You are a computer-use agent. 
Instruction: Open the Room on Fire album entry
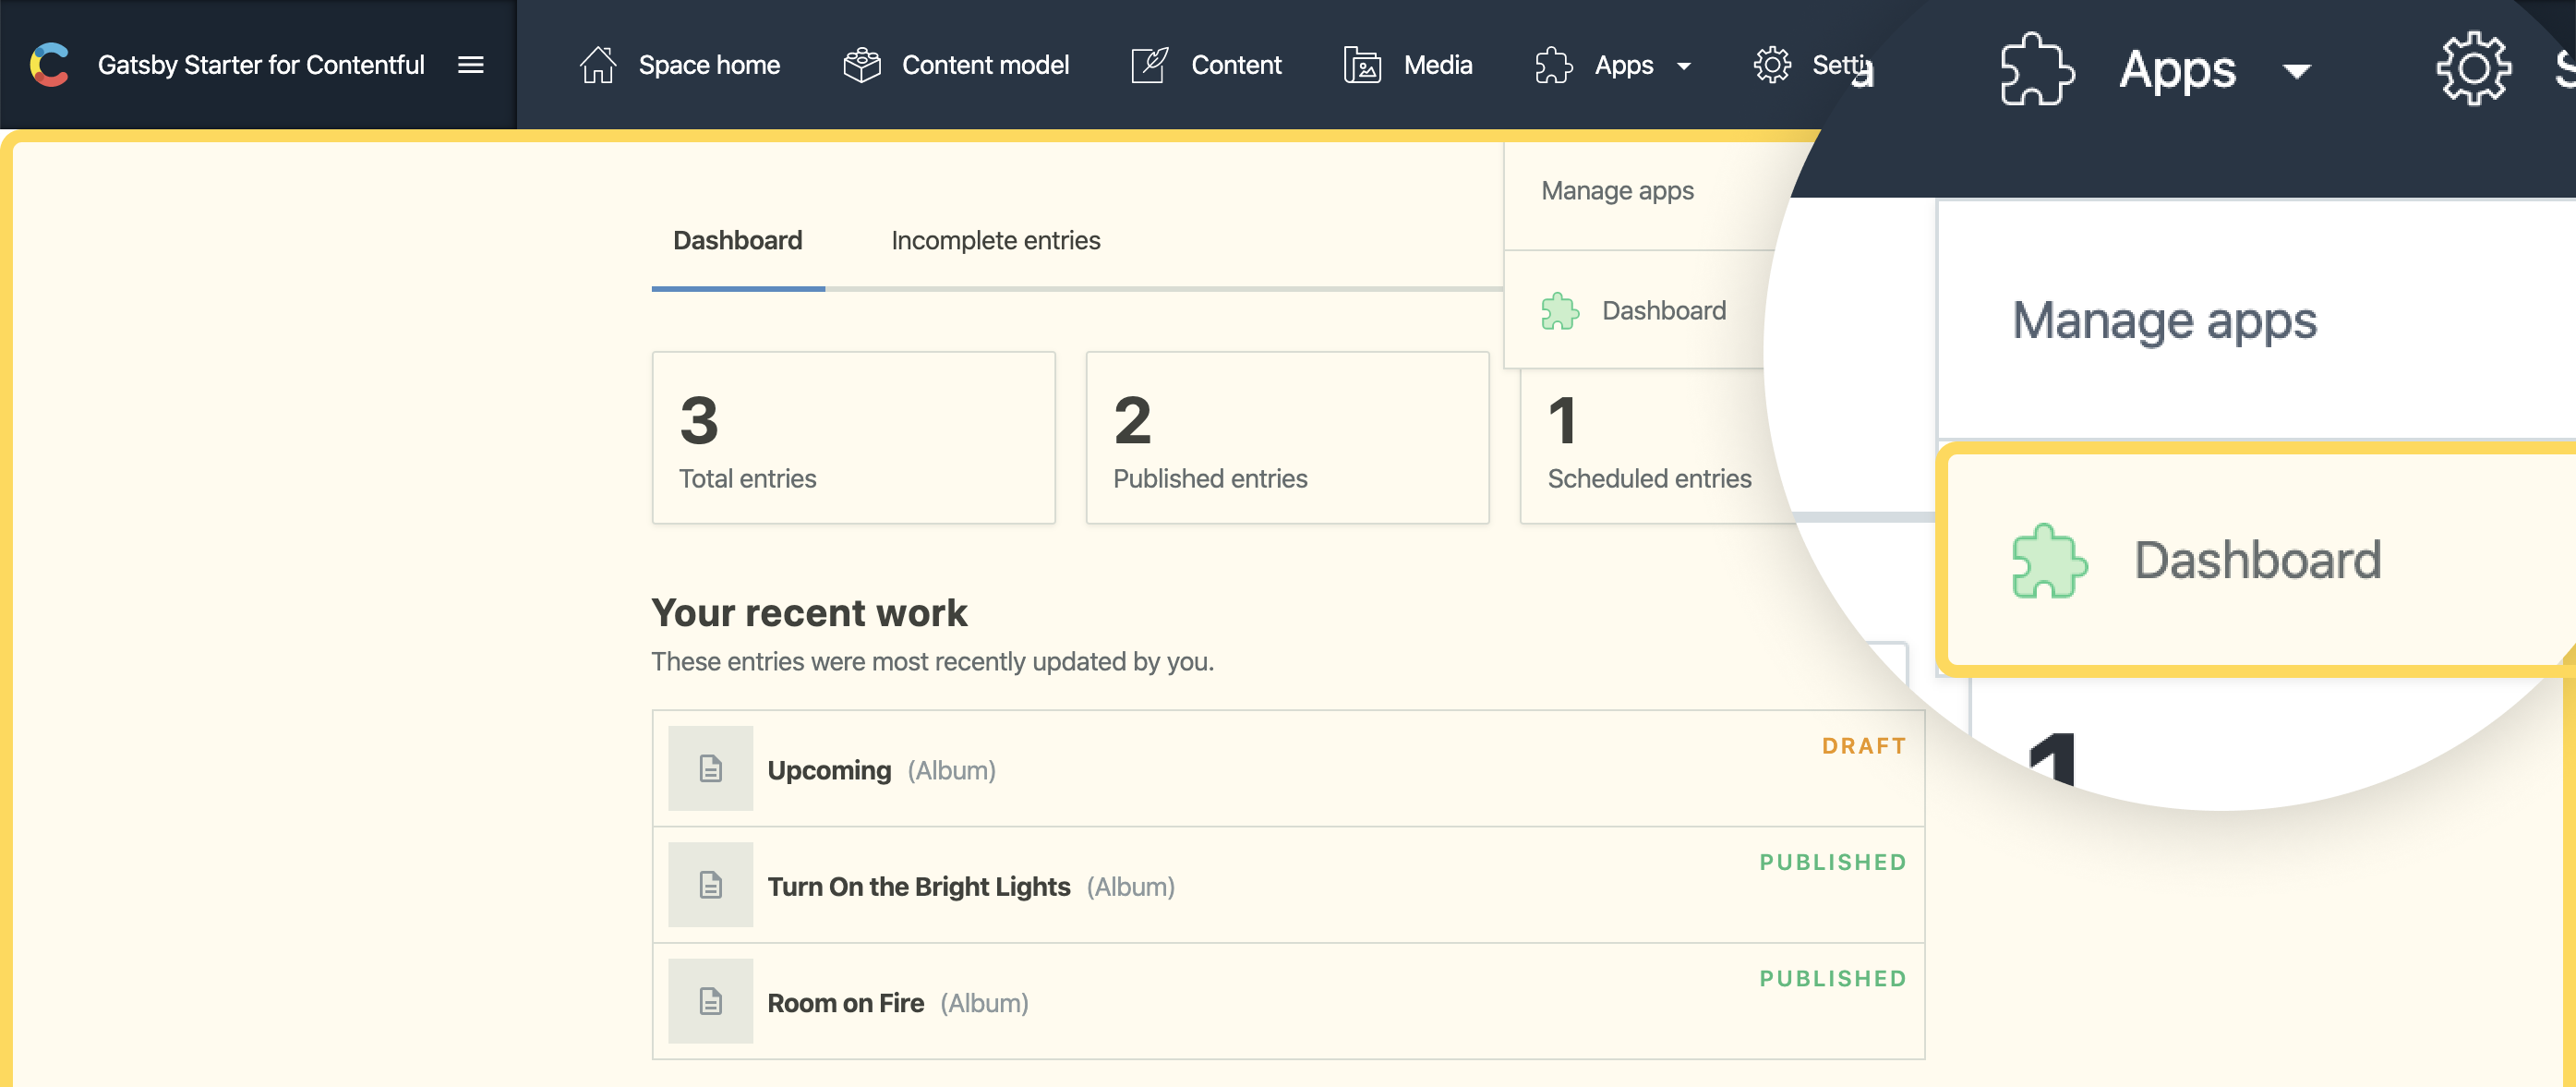click(845, 1003)
